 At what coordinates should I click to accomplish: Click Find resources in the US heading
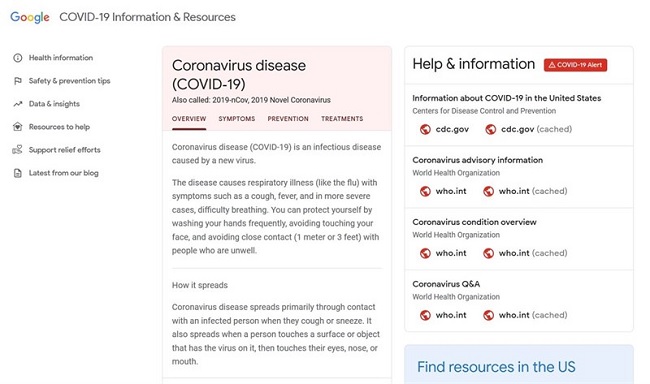pos(496,367)
